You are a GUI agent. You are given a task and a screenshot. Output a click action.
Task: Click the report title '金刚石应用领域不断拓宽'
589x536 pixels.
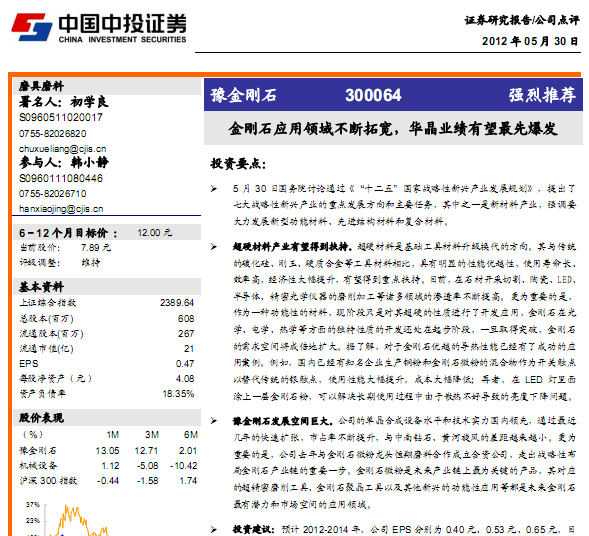click(310, 129)
